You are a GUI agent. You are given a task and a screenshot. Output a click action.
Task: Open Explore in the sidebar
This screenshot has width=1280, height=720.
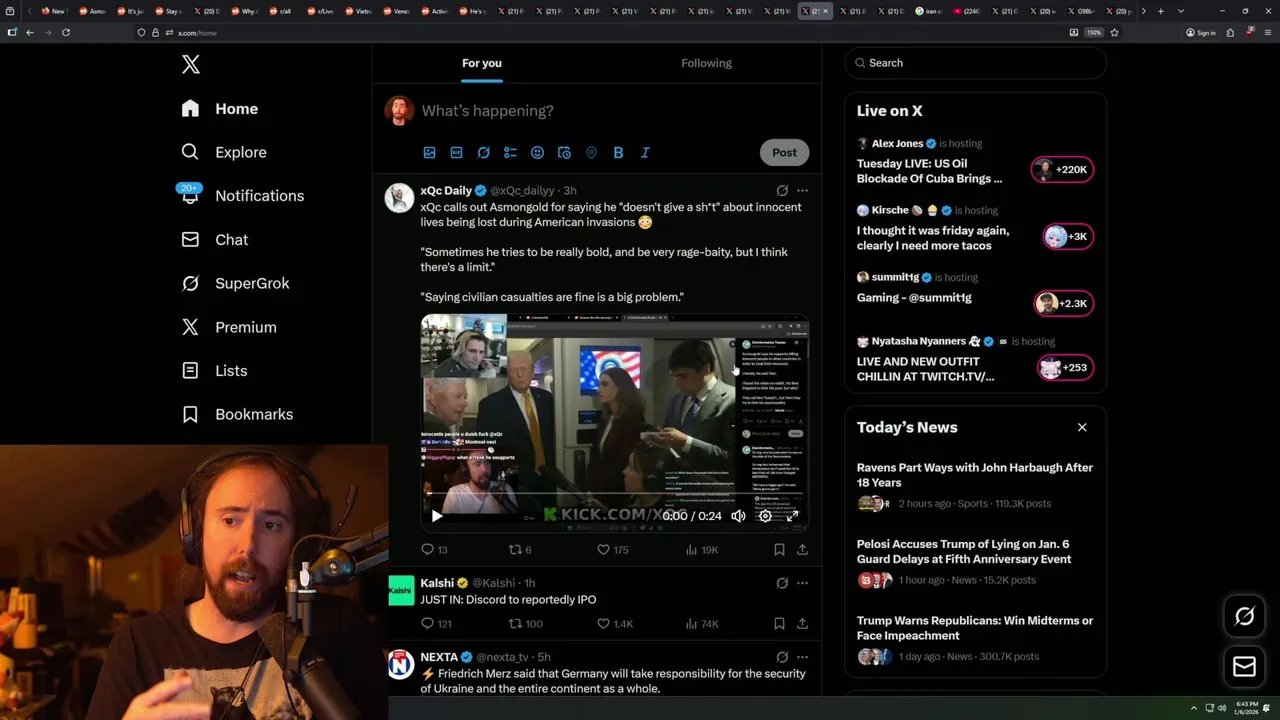point(224,152)
